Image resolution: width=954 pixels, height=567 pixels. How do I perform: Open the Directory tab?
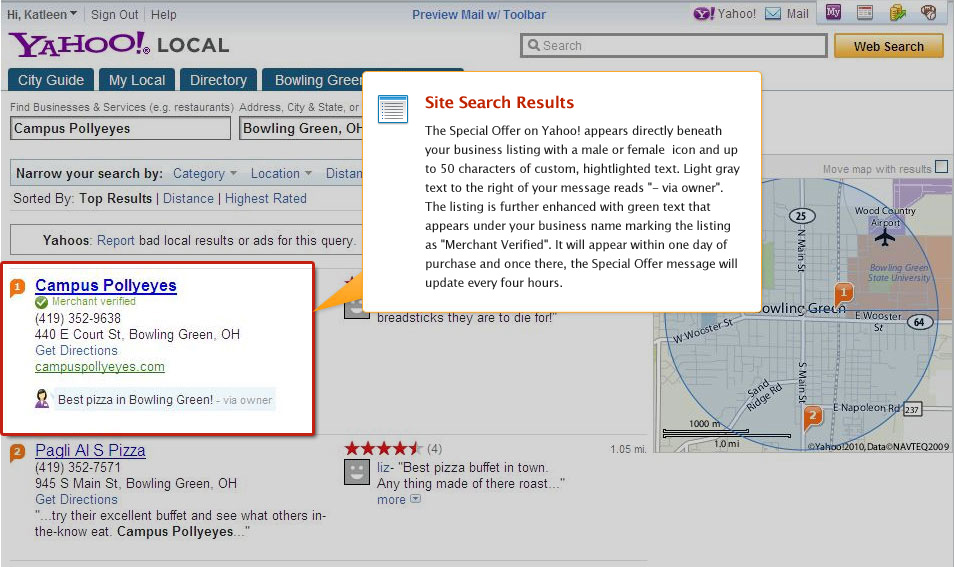[x=218, y=80]
